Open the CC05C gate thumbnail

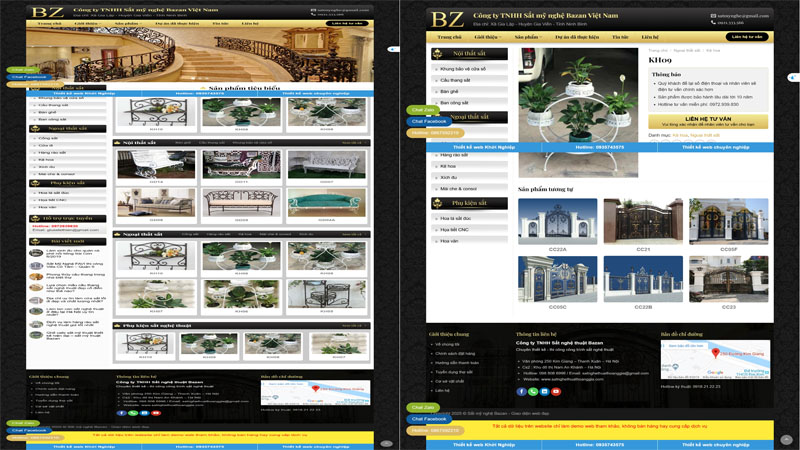pos(557,279)
